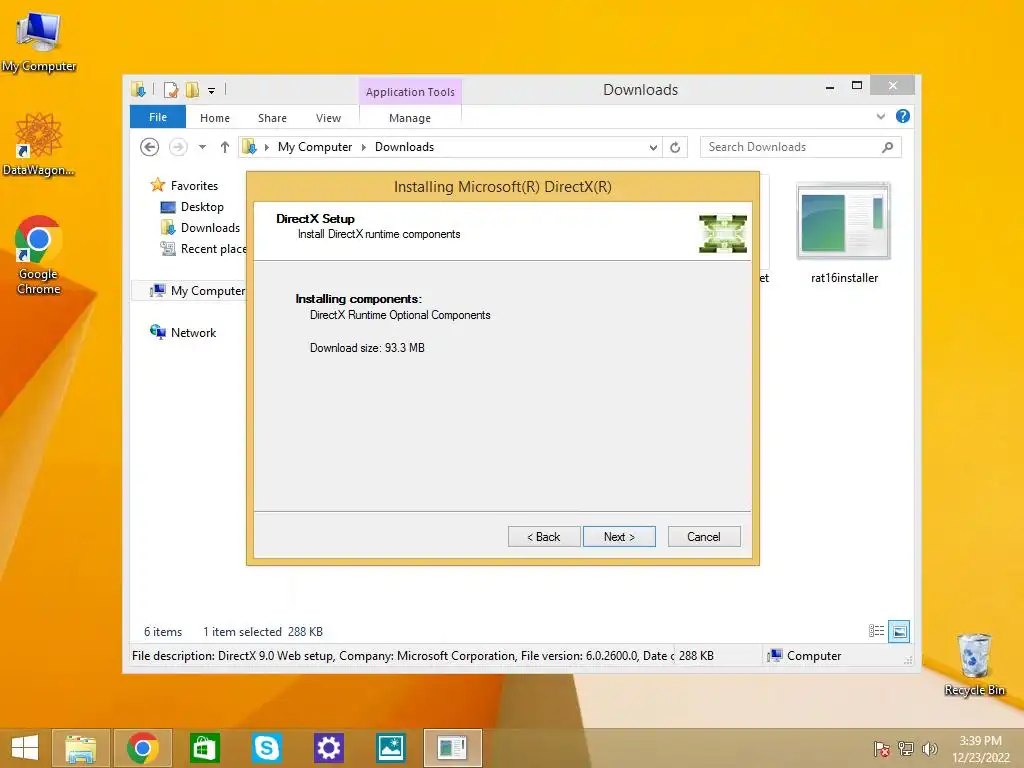Viewport: 1024px width, 768px height.
Task: Click Explorer help question mark icon
Action: tap(903, 116)
